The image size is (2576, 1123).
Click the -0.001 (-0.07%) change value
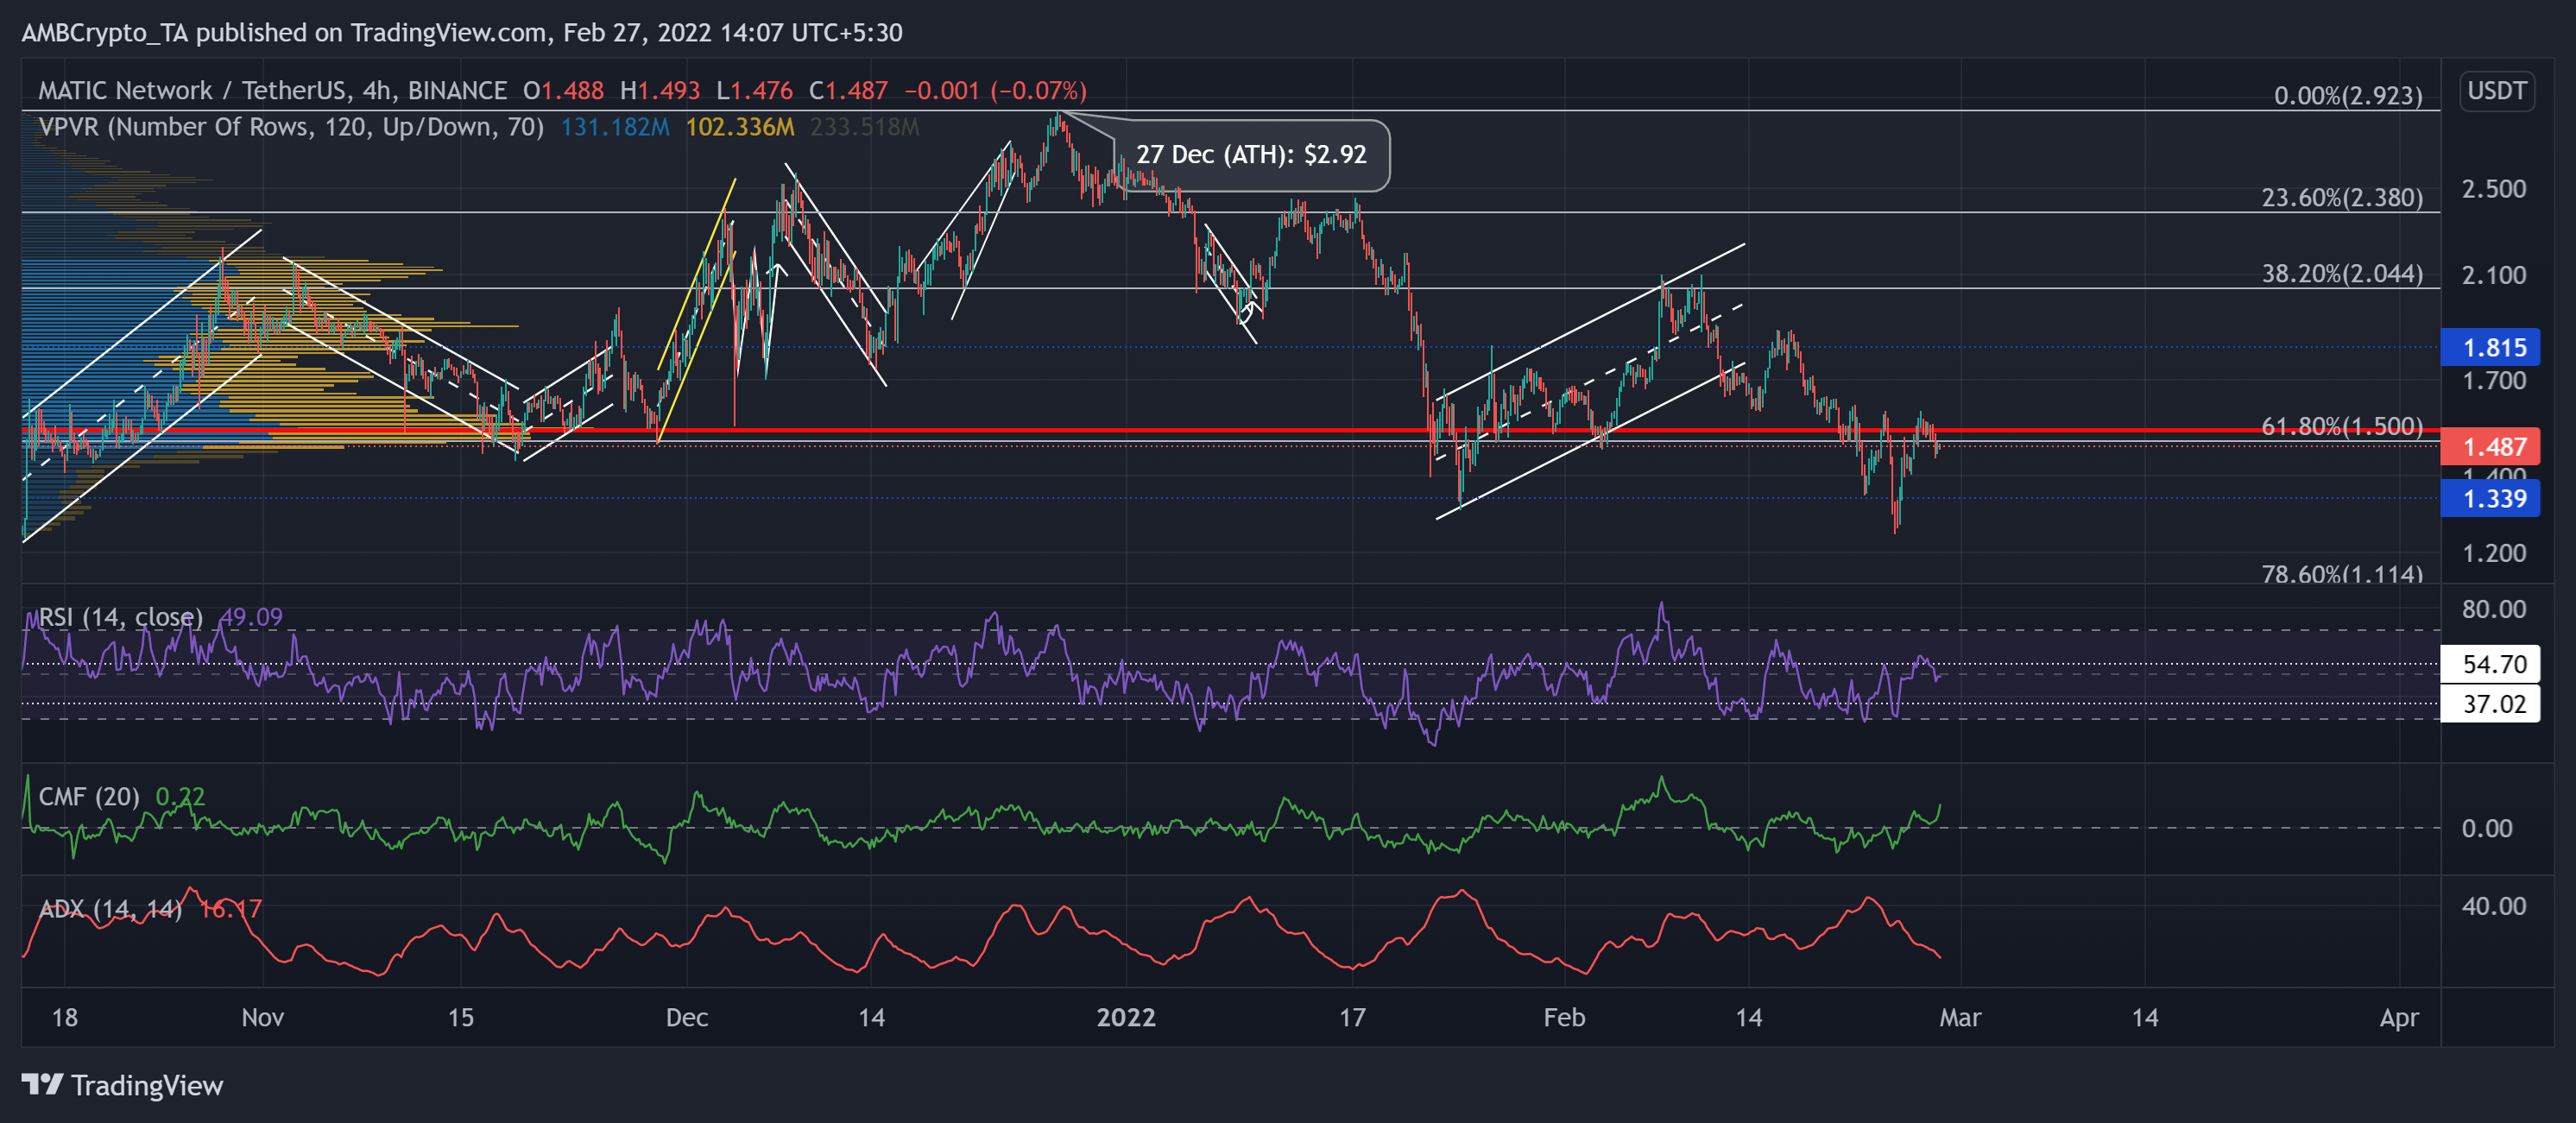tap(995, 91)
